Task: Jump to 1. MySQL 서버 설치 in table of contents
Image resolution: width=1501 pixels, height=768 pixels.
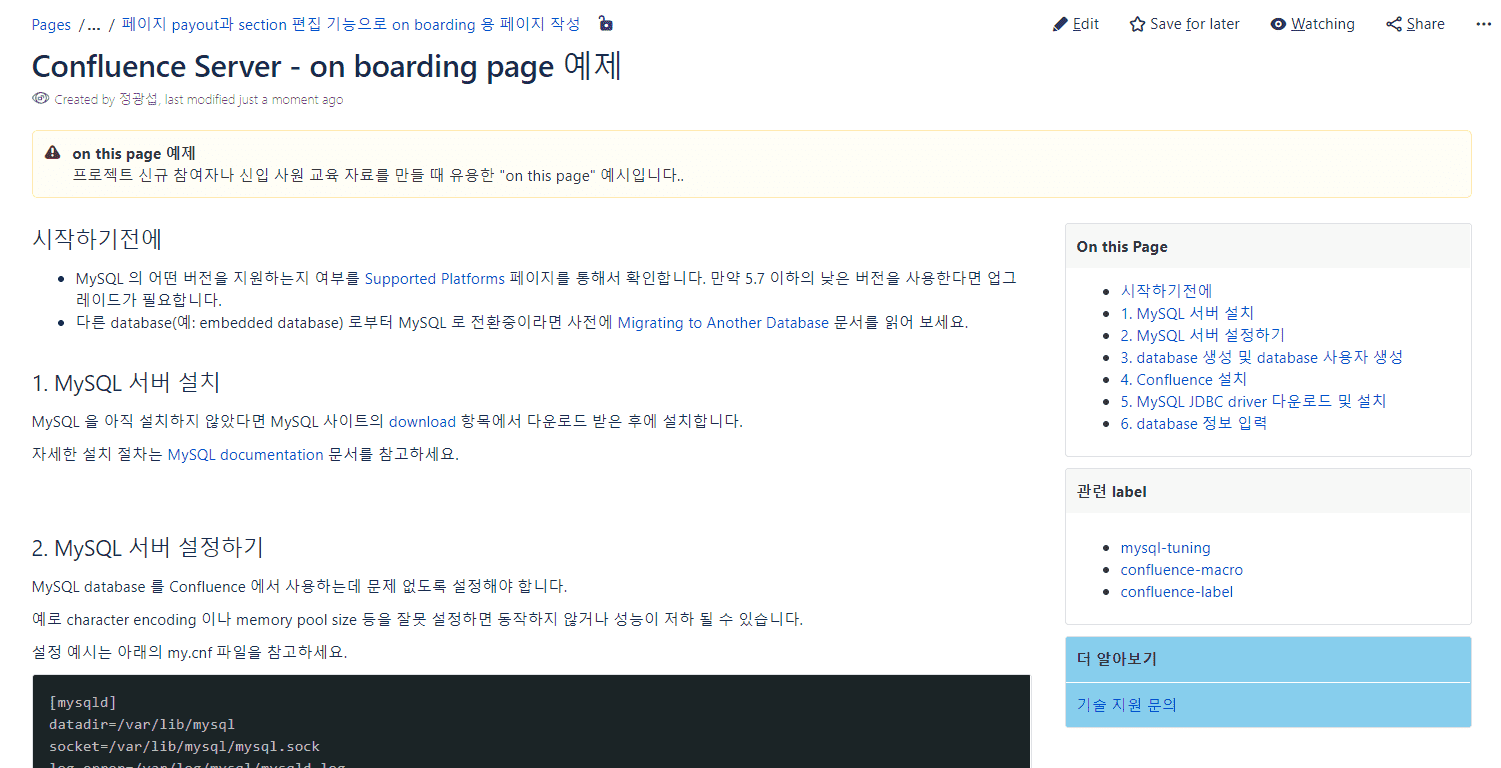Action: coord(1187,313)
